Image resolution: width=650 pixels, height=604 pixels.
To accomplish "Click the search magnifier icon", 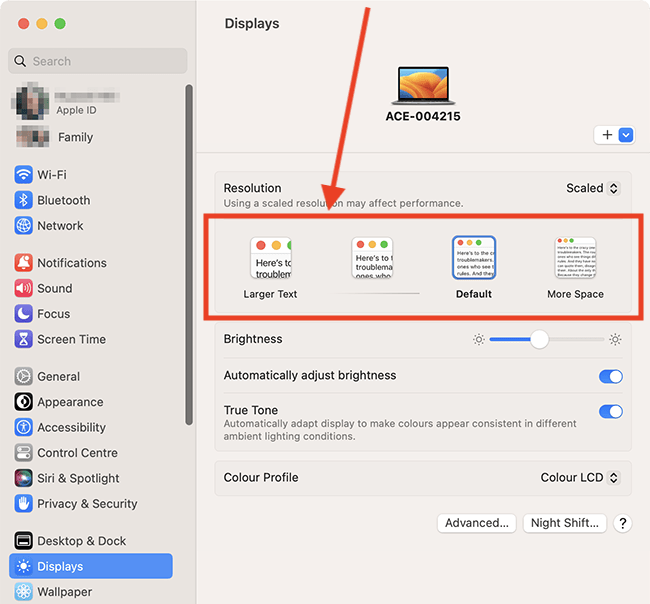I will (20, 61).
